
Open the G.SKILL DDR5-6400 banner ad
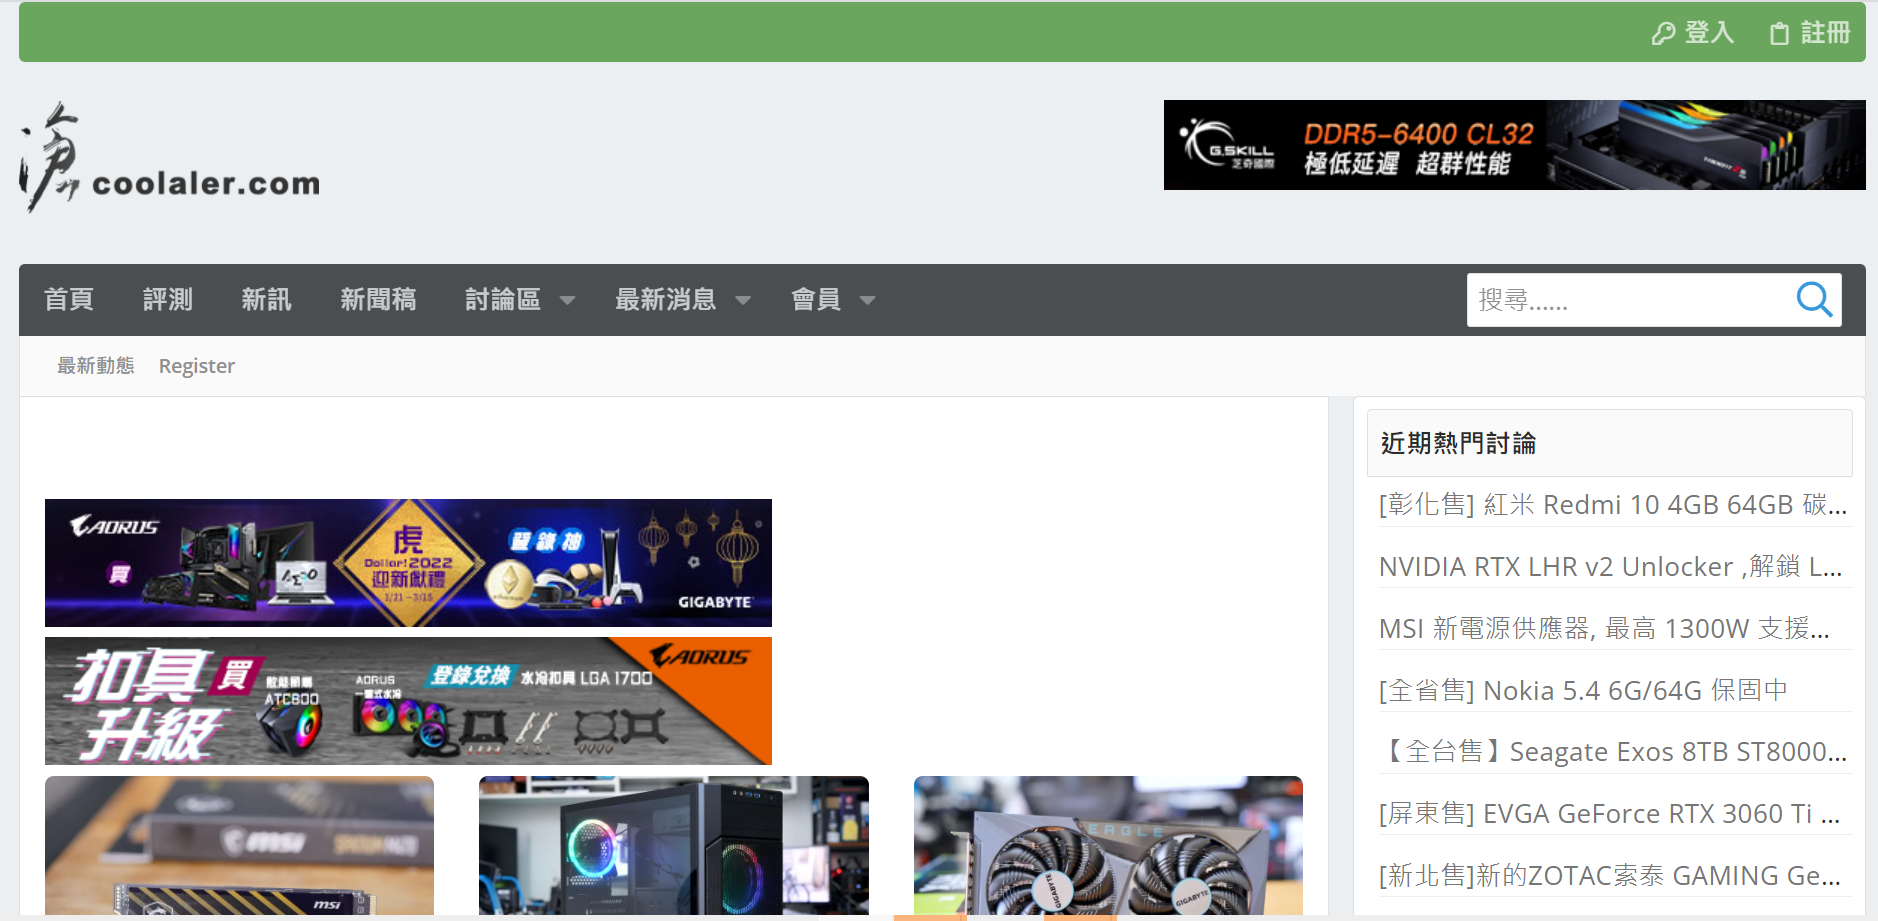(x=1514, y=145)
